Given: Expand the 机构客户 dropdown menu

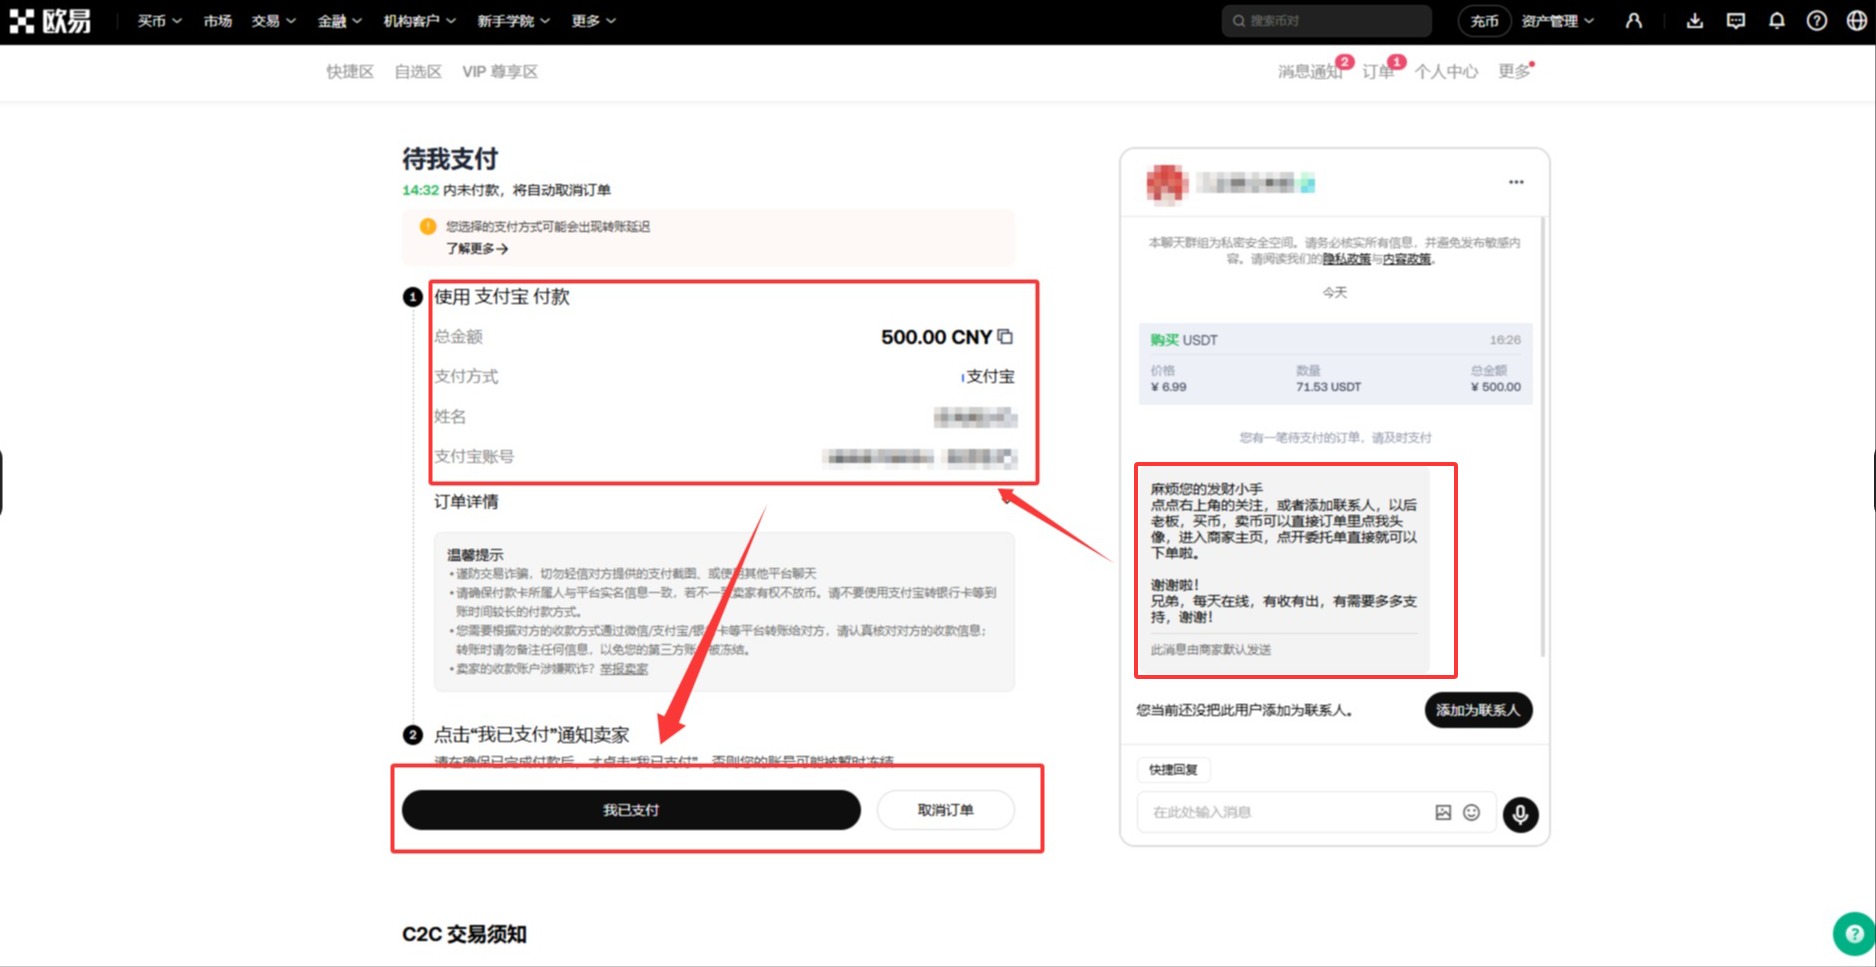Looking at the screenshot, I should point(419,21).
